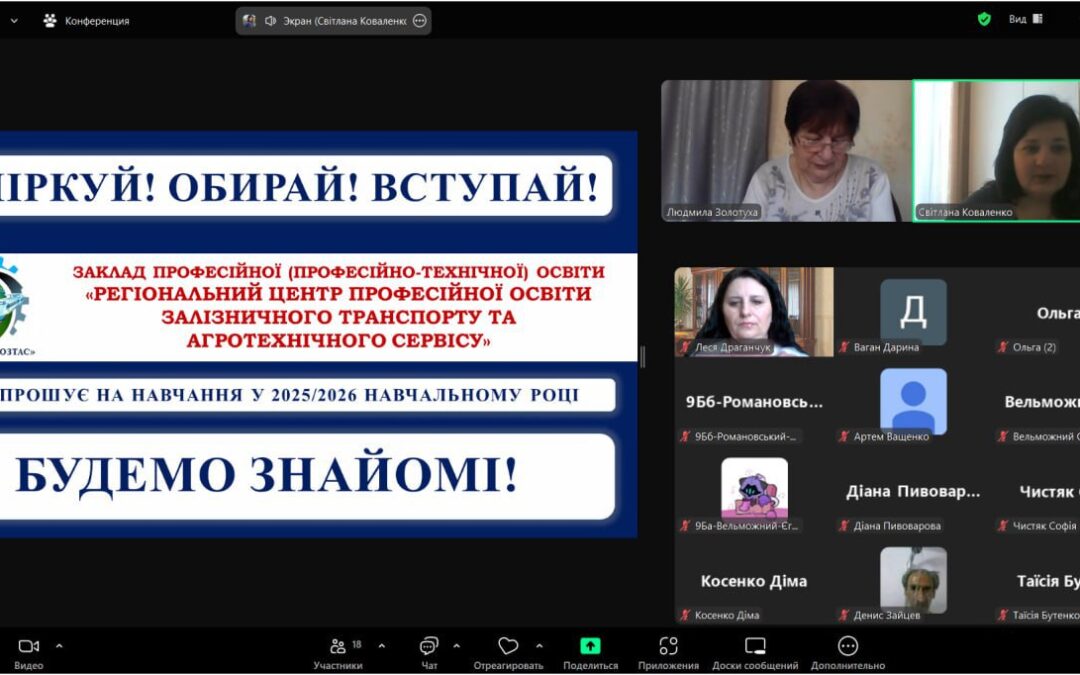
Task: Open the Участники participants panel
Action: click(338, 652)
